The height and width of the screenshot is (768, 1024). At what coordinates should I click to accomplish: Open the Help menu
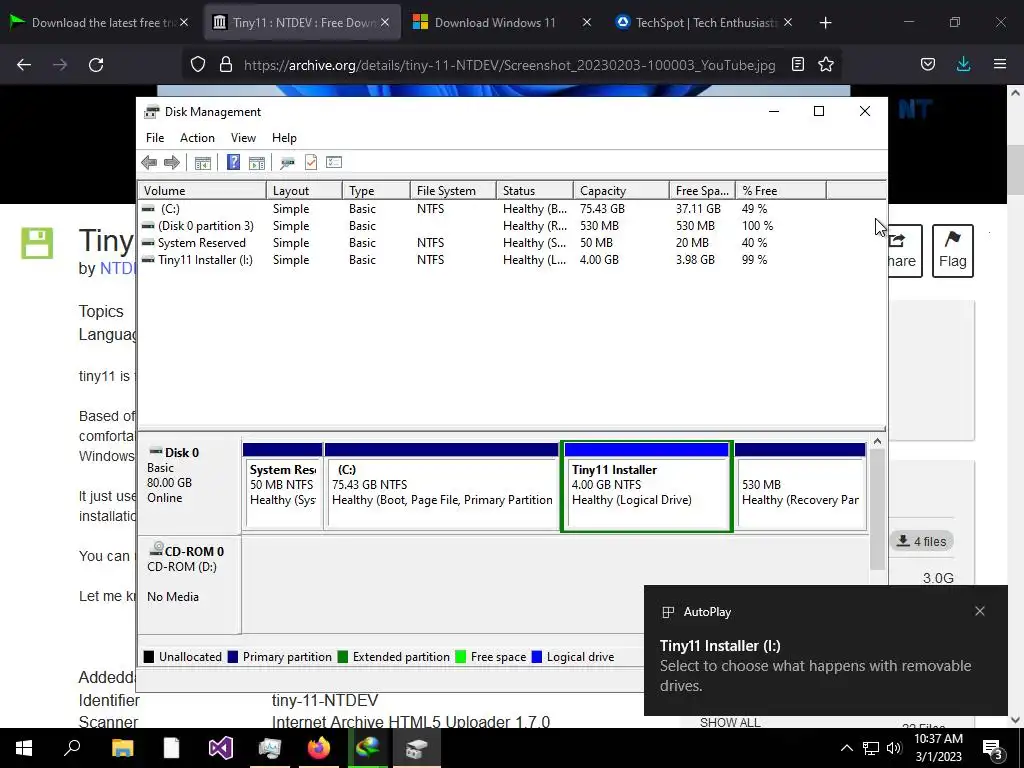click(284, 138)
